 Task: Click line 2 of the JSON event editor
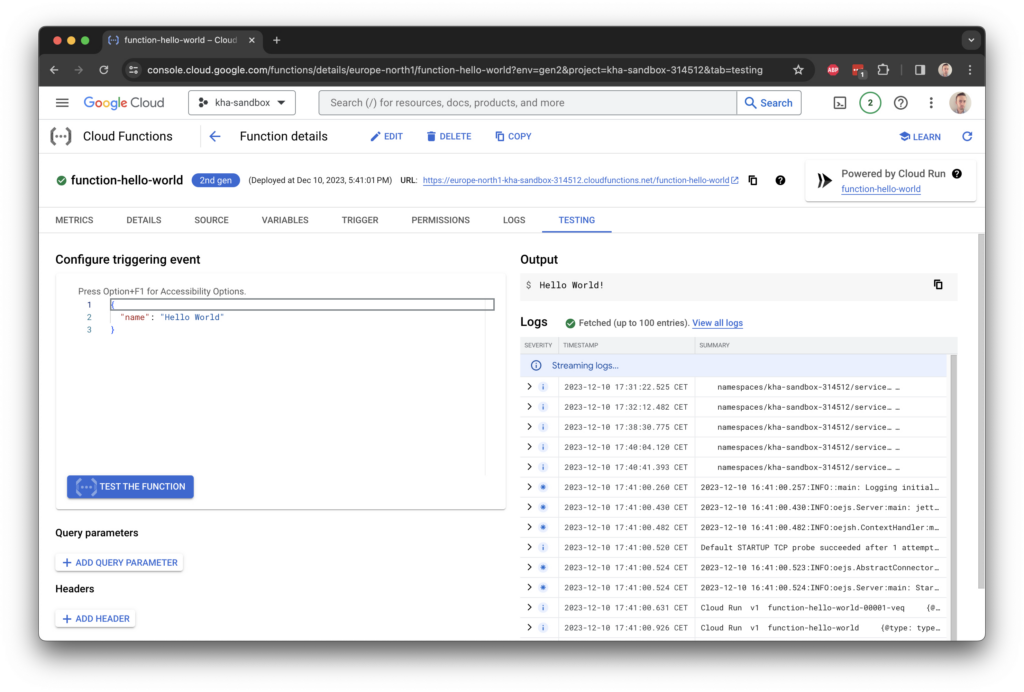pyautogui.click(x=300, y=317)
